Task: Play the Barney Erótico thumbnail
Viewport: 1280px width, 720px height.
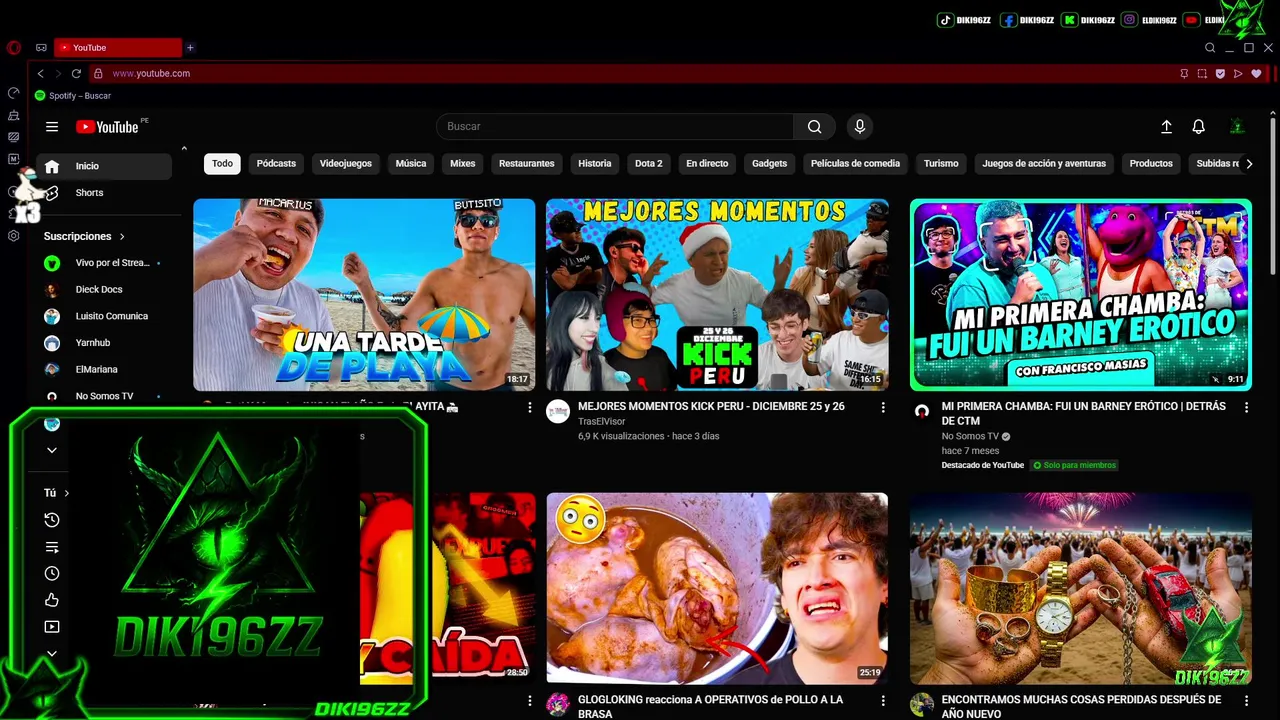Action: coord(1081,294)
